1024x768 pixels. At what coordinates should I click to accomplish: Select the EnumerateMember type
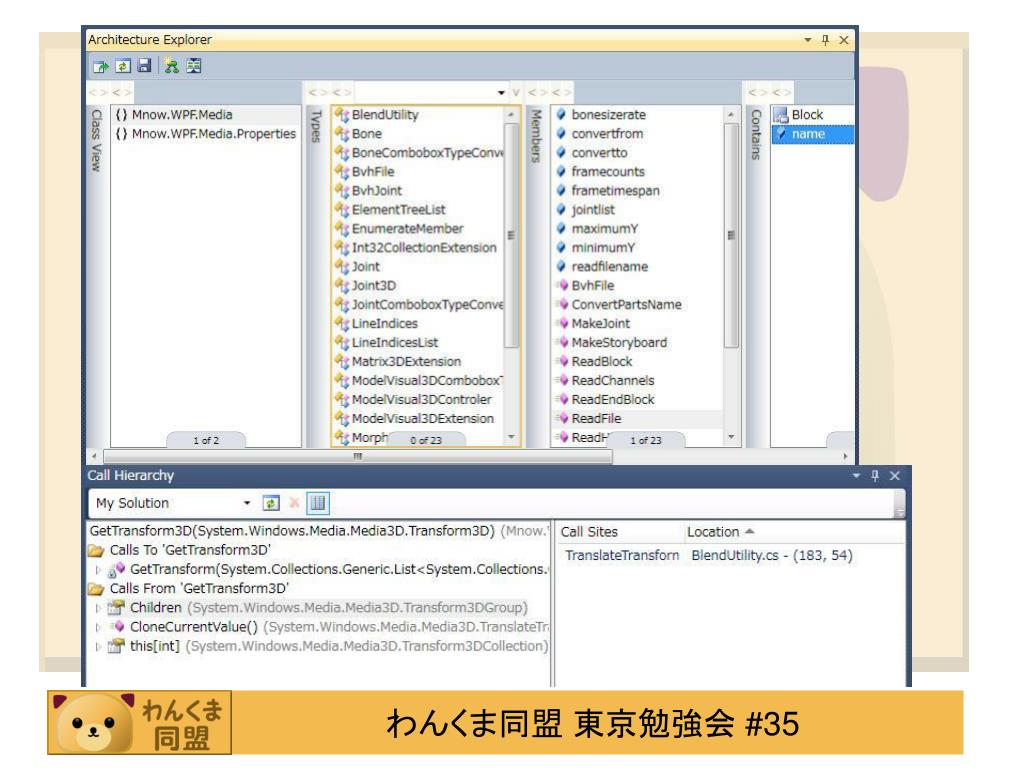point(408,229)
